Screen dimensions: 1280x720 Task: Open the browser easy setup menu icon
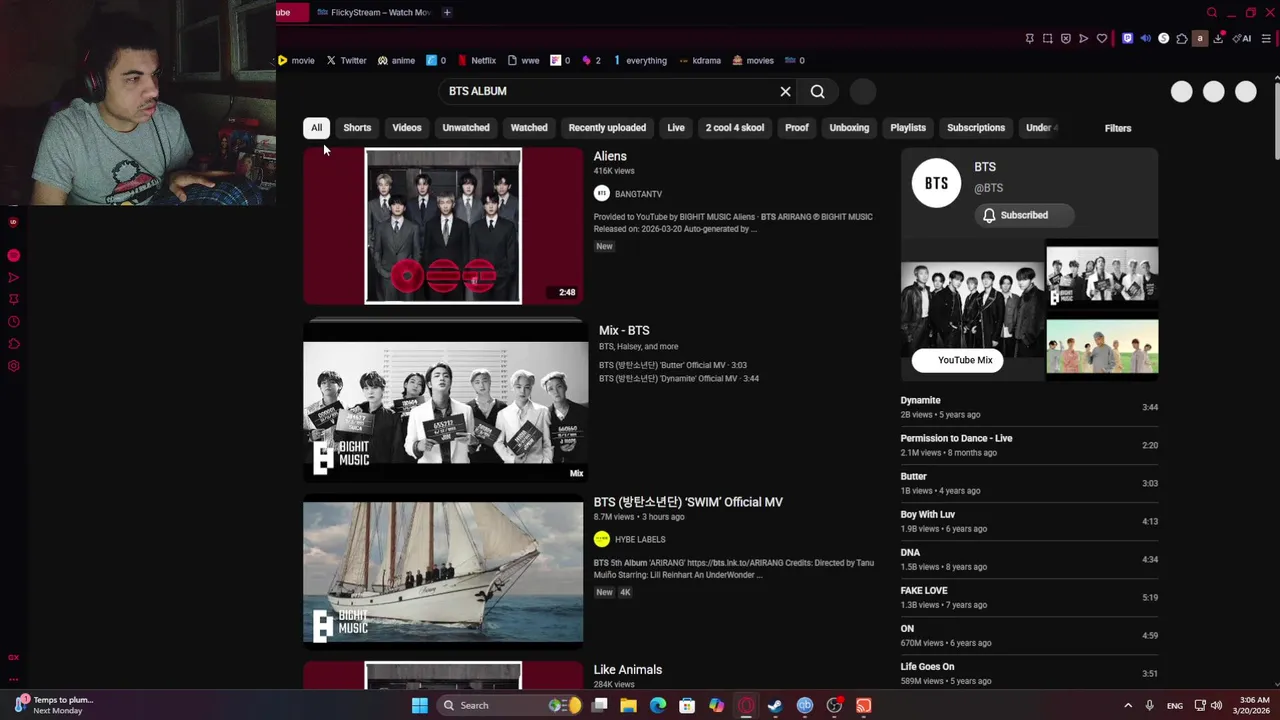1266,38
